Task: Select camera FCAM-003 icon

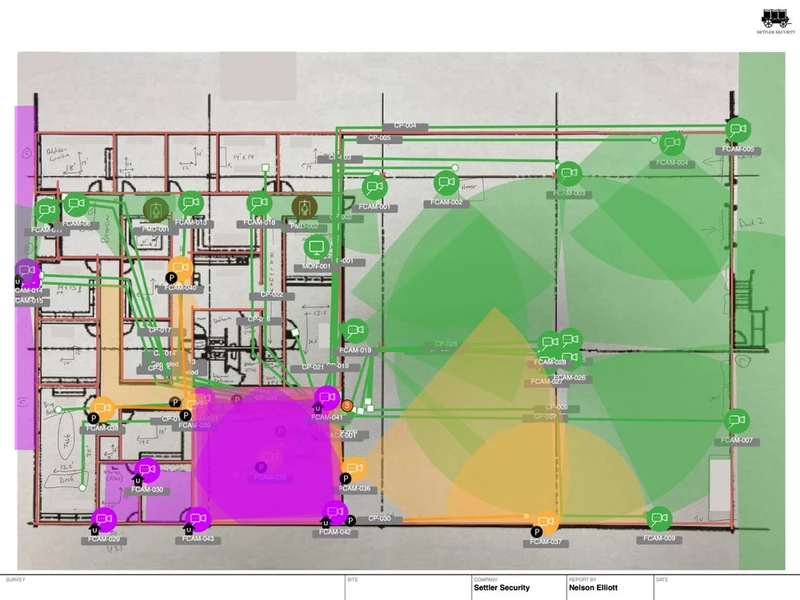Action: click(x=569, y=174)
